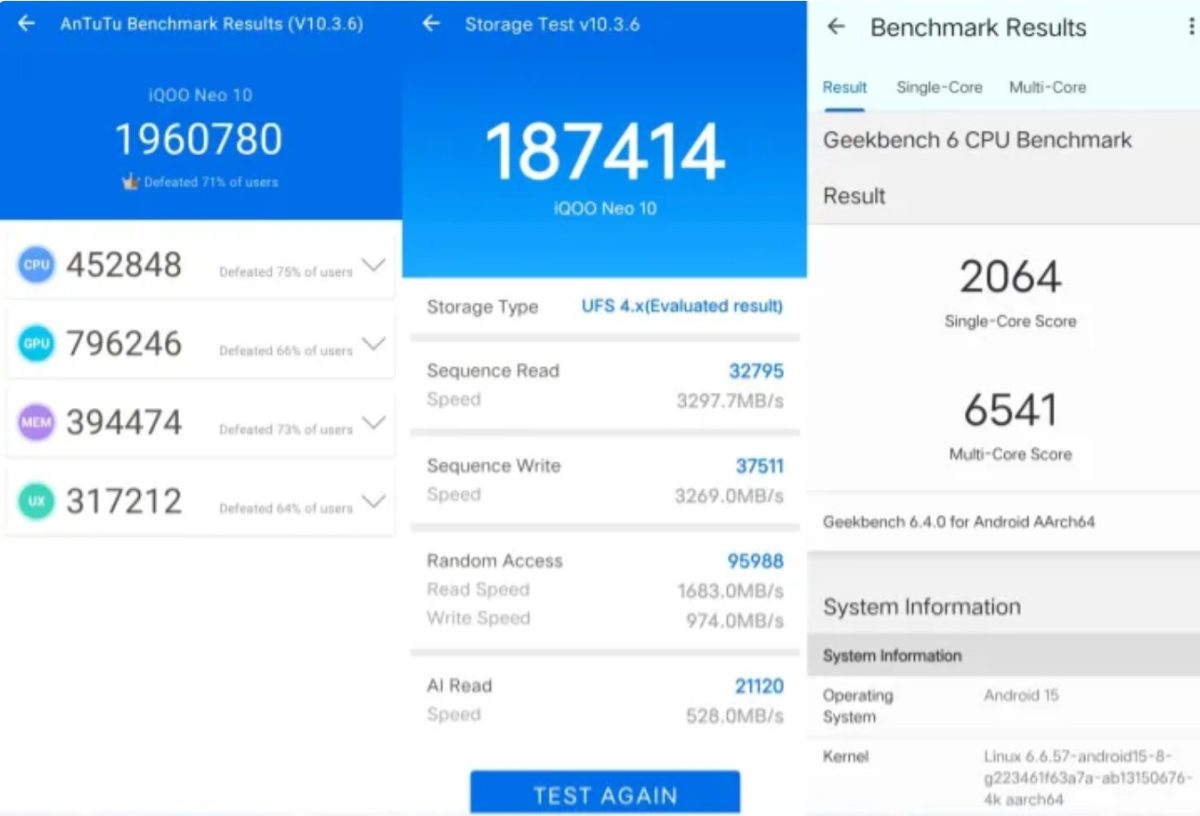Click the Kernel row label
The height and width of the screenshot is (816, 1200).
click(x=846, y=757)
